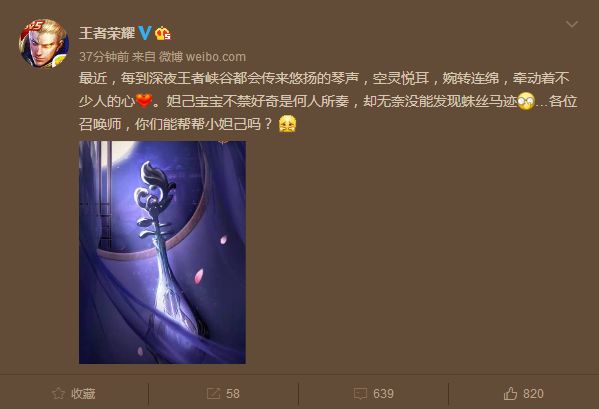Screen dimensions: 599x409
Task: Click the post text mentioning 妲己宝宝
Action: pos(328,101)
